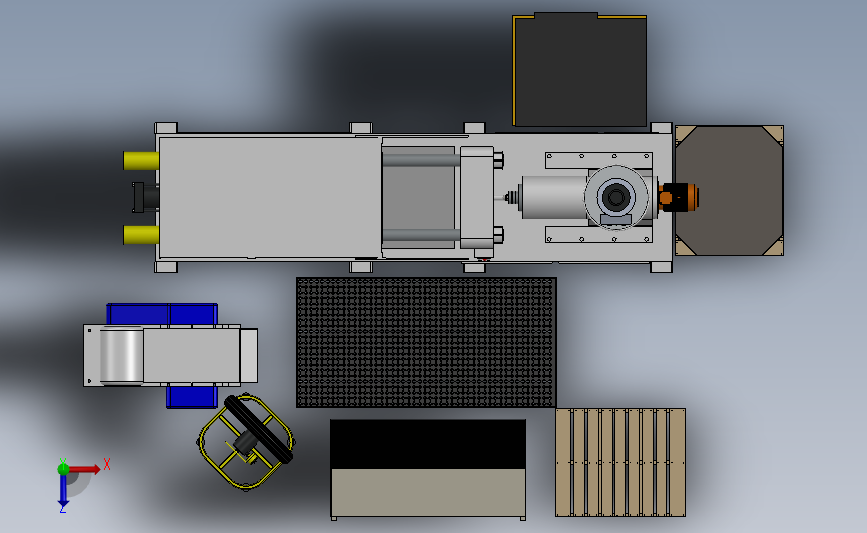Click the red X axis arrow of triad
Screen dimensions: 867x533
[85, 469]
